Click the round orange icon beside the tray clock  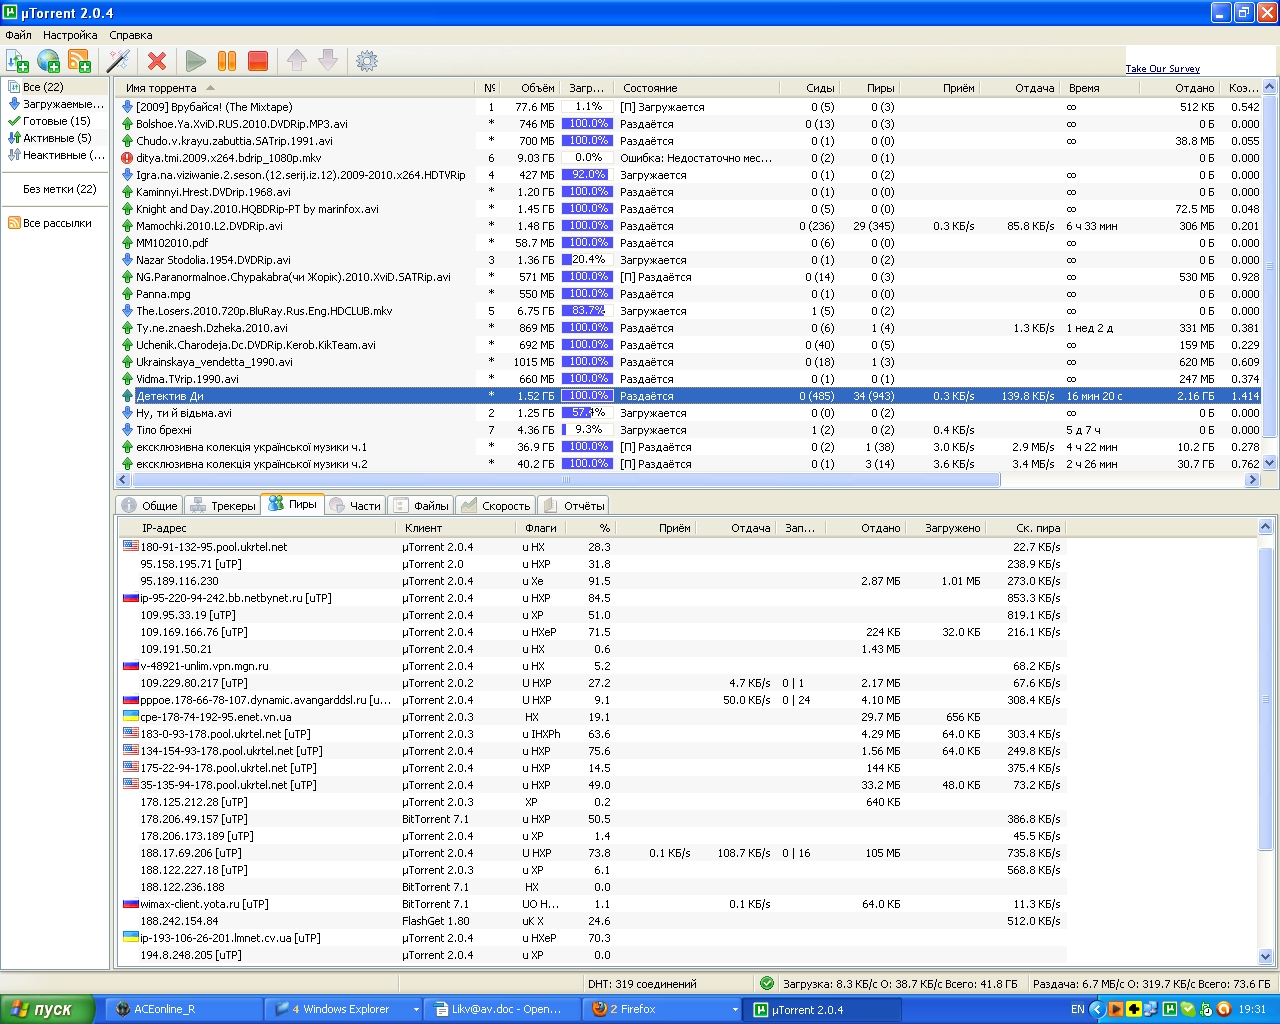1224,1009
